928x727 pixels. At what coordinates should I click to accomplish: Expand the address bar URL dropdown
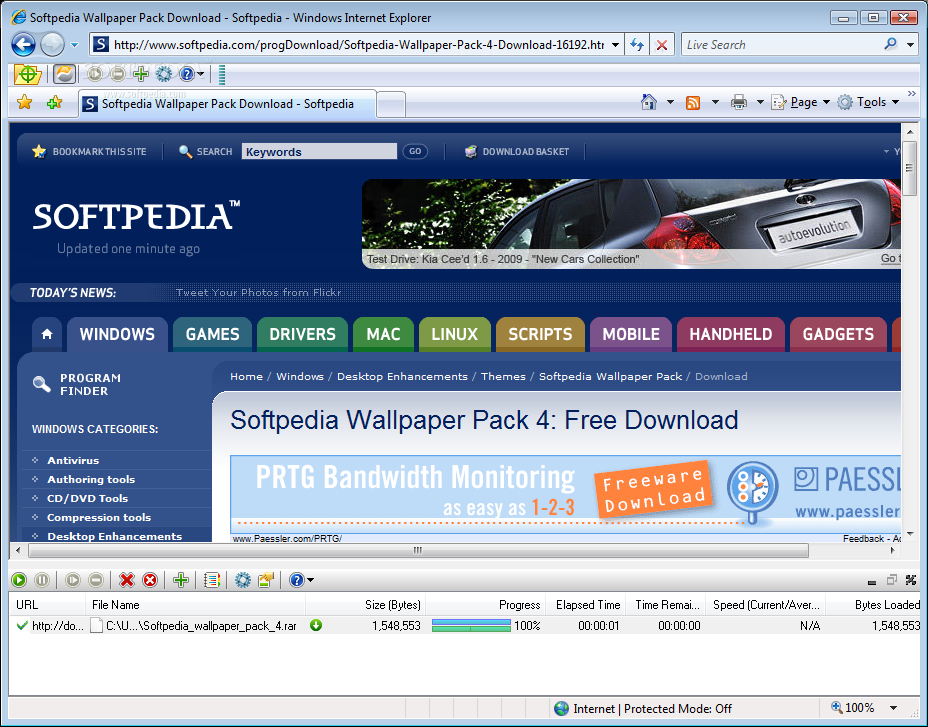coord(616,45)
